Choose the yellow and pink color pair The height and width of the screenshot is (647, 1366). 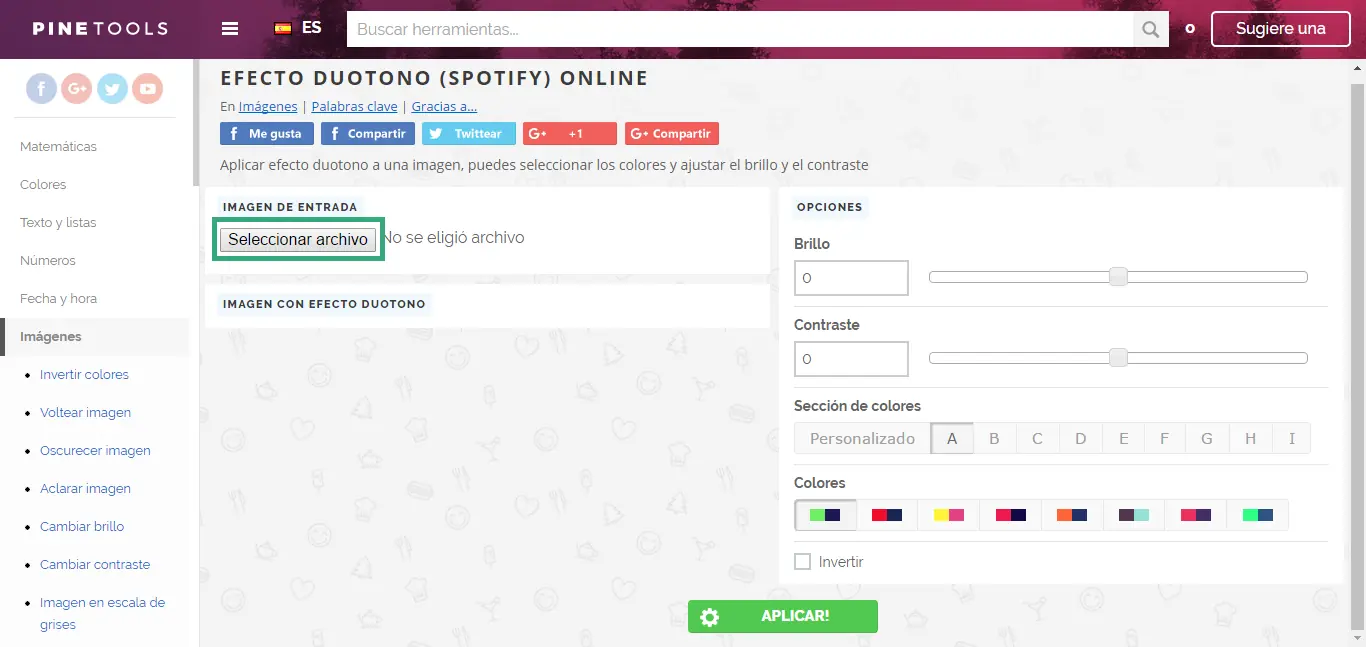948,515
